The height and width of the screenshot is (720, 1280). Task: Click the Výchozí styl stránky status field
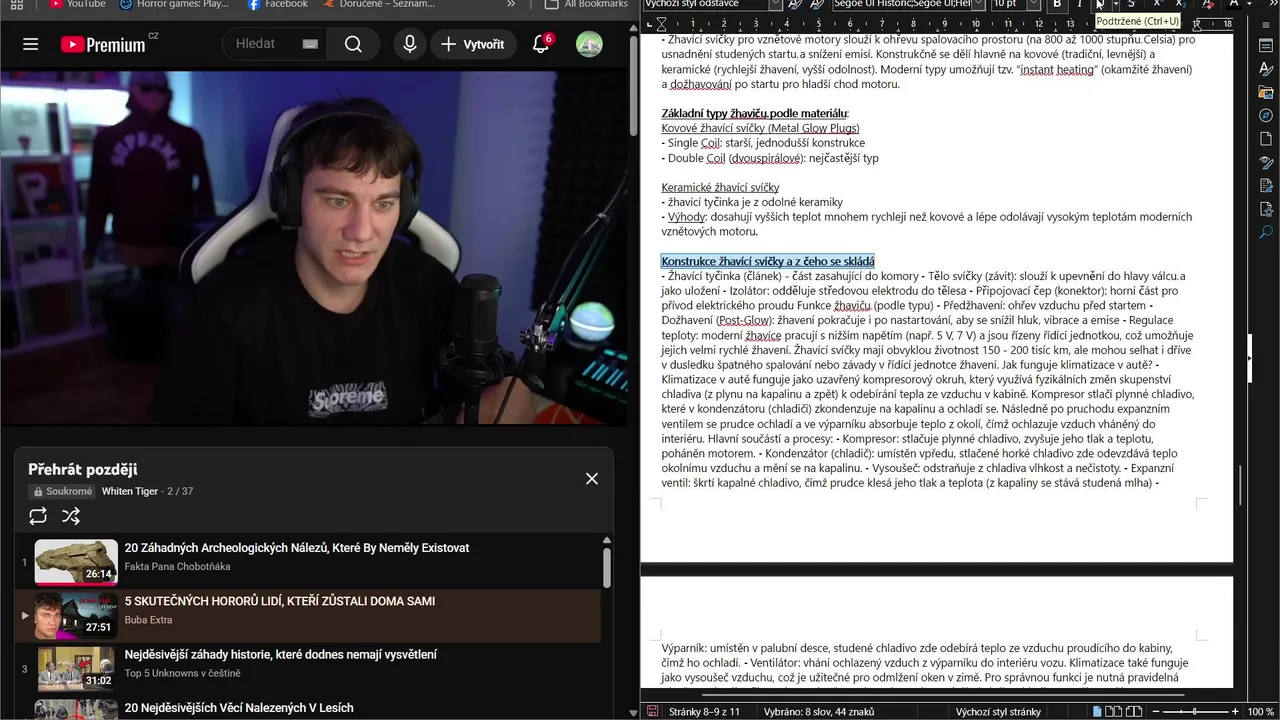pos(998,712)
